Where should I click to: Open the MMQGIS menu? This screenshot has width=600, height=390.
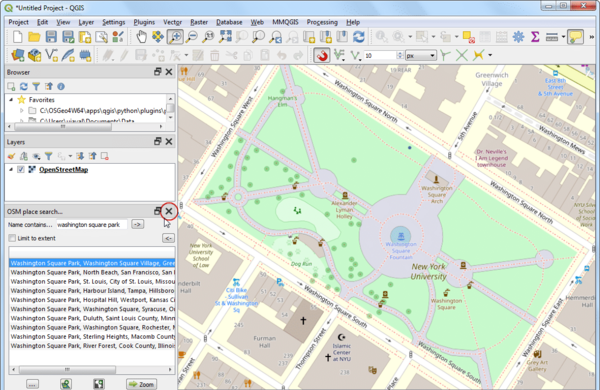point(285,22)
